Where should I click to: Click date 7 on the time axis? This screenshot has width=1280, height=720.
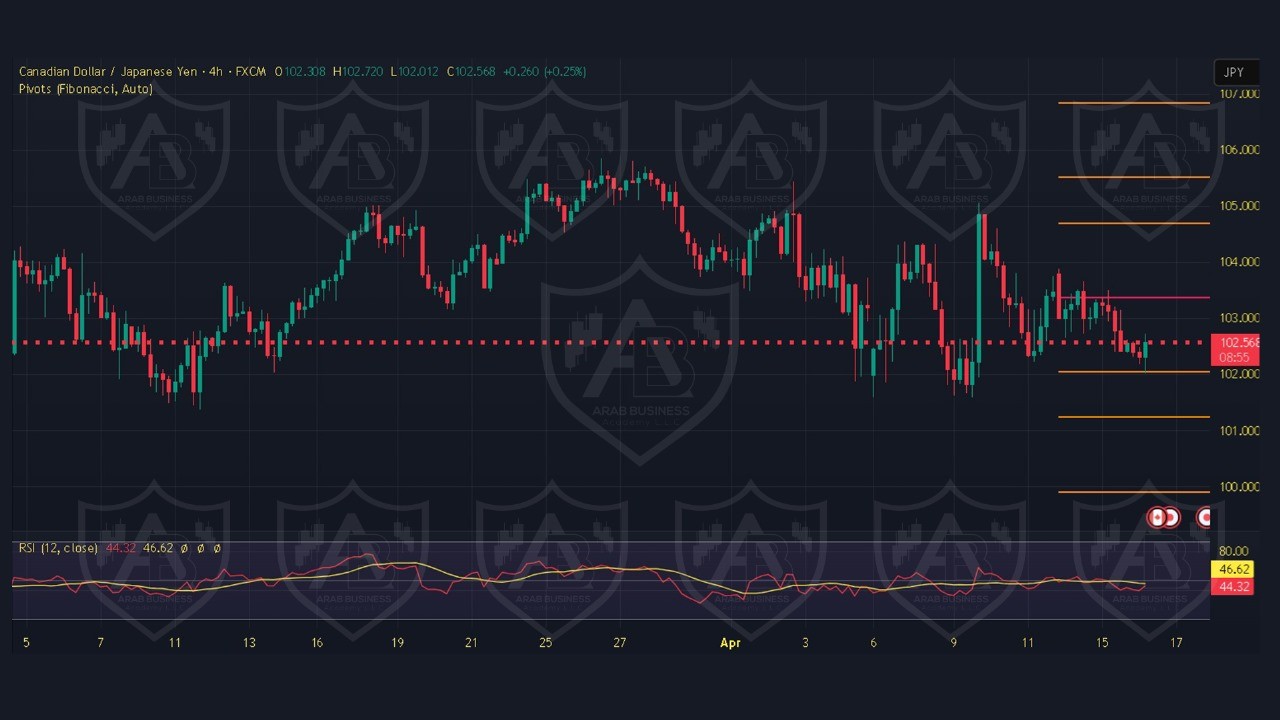[x=100, y=643]
